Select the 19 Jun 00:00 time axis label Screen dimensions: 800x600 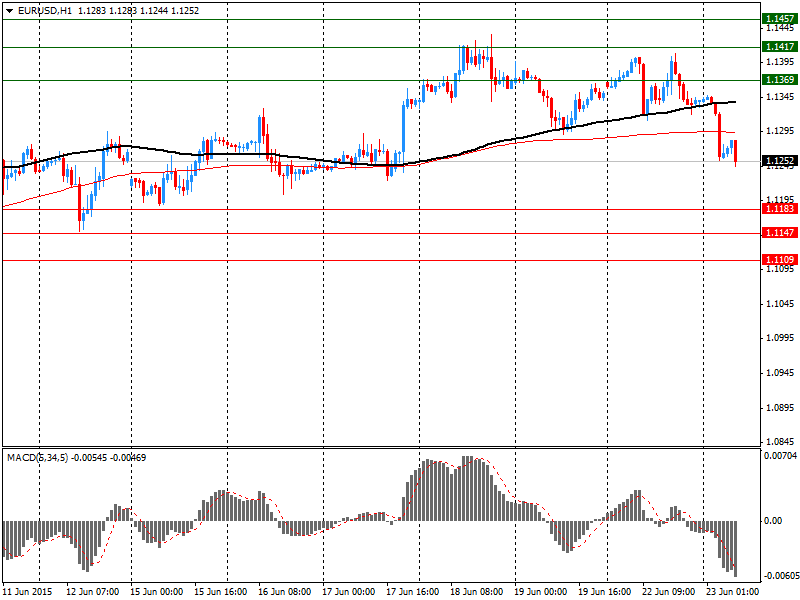540,592
